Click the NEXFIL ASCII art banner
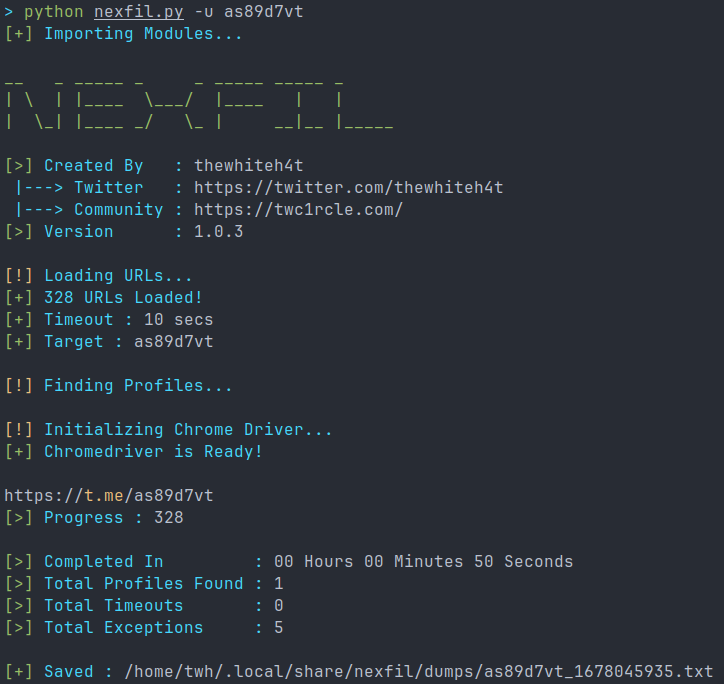Viewport: 724px width, 684px height. (199, 105)
